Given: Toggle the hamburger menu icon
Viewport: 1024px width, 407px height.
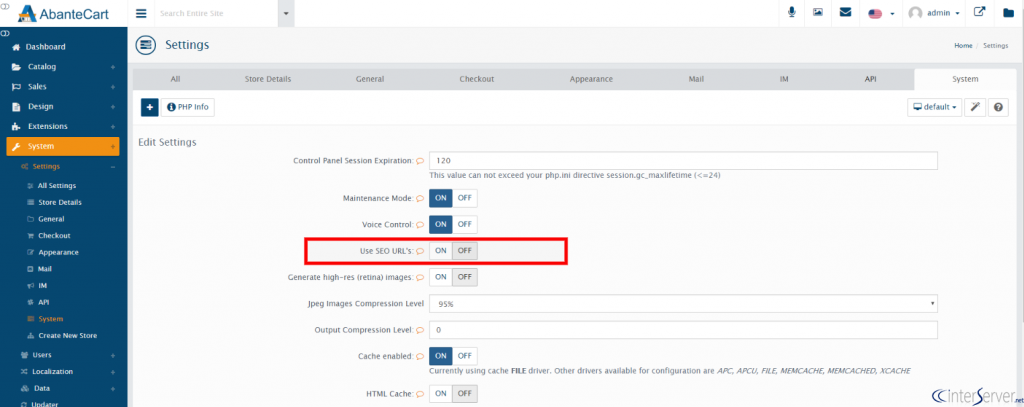Looking at the screenshot, I should pos(141,13).
